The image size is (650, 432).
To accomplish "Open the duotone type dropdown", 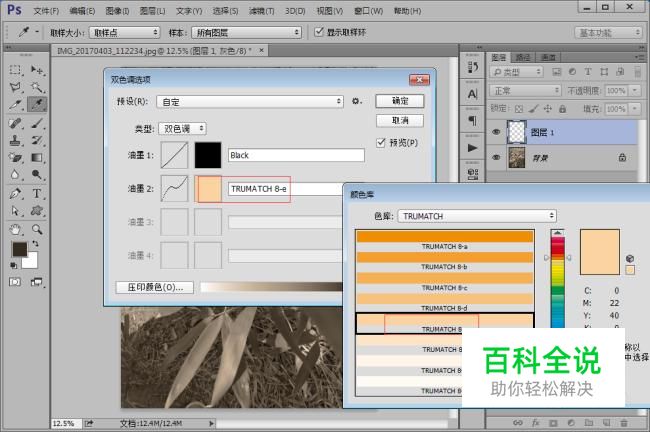I will click(x=182, y=129).
